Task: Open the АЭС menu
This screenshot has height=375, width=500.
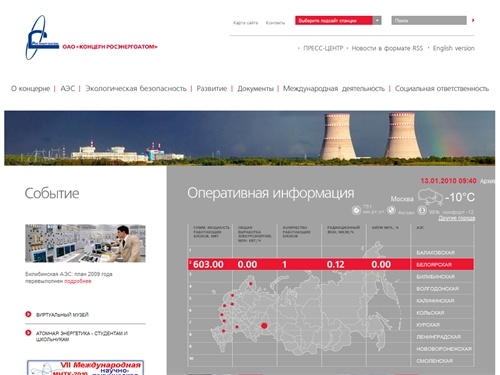Action: click(68, 89)
